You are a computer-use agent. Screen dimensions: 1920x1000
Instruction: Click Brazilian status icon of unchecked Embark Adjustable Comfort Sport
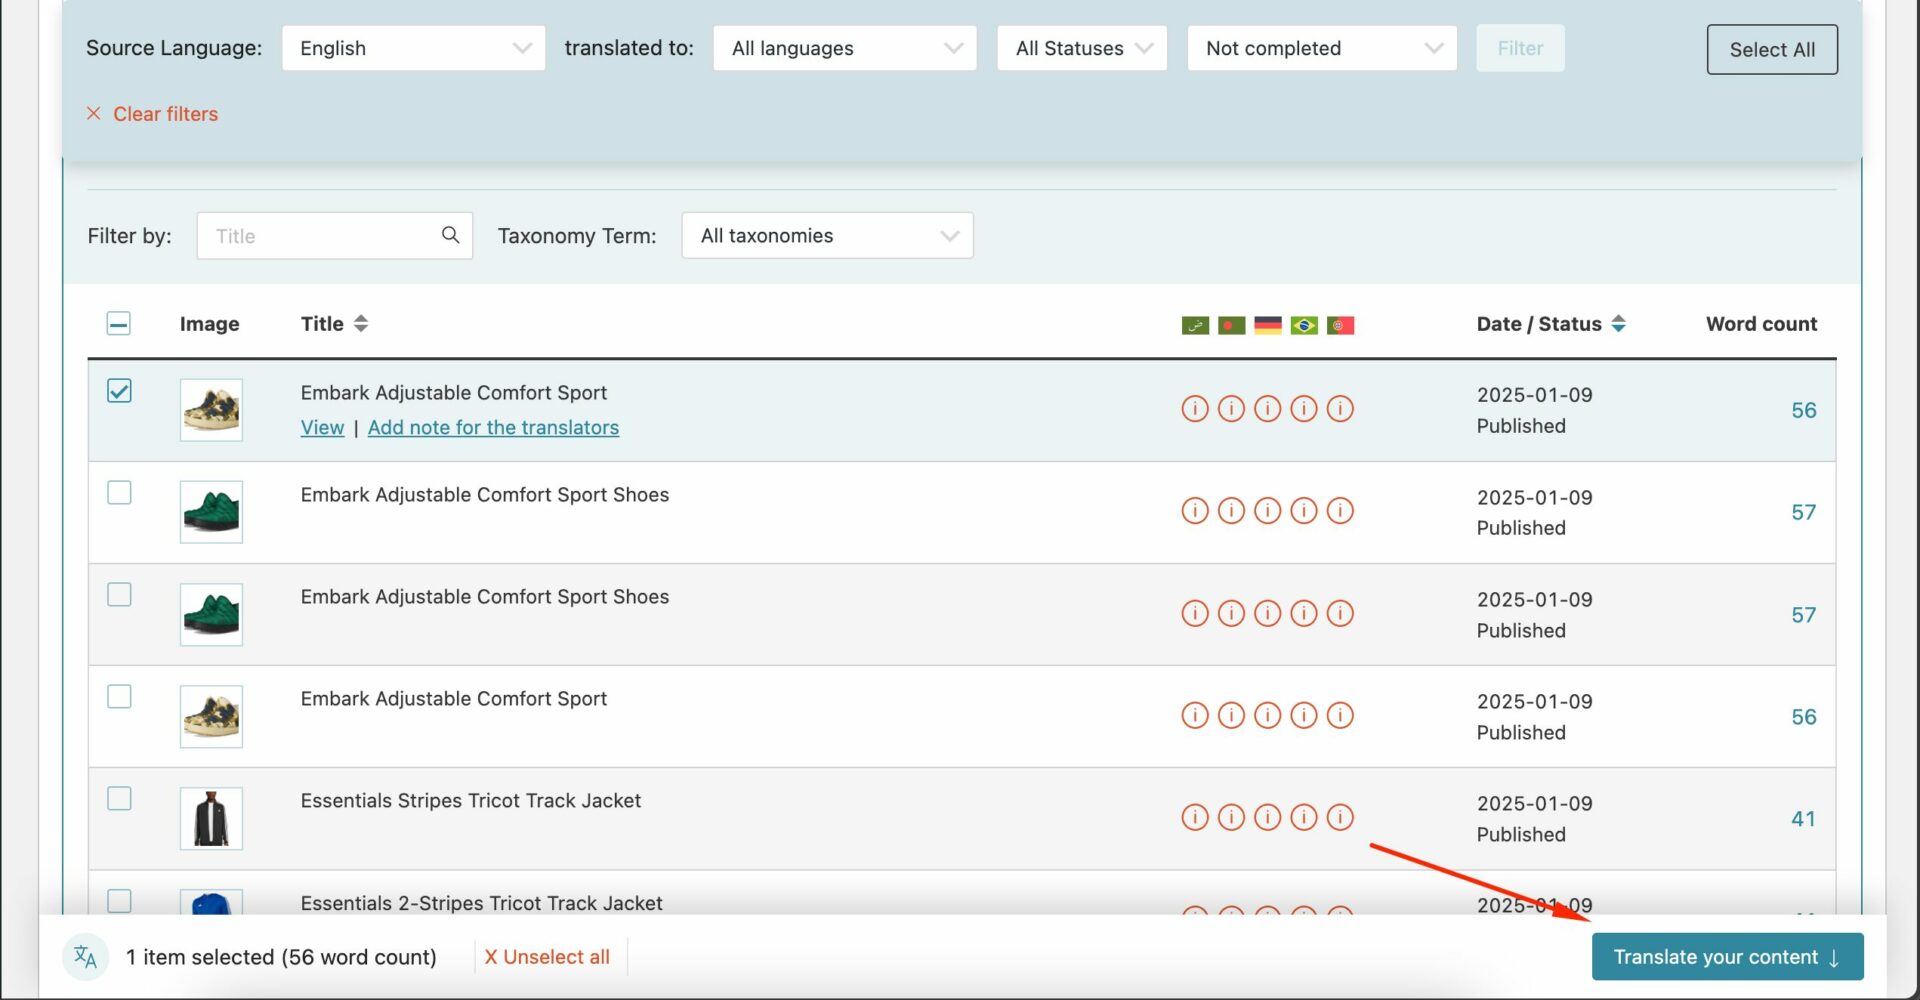pyautogui.click(x=1304, y=715)
